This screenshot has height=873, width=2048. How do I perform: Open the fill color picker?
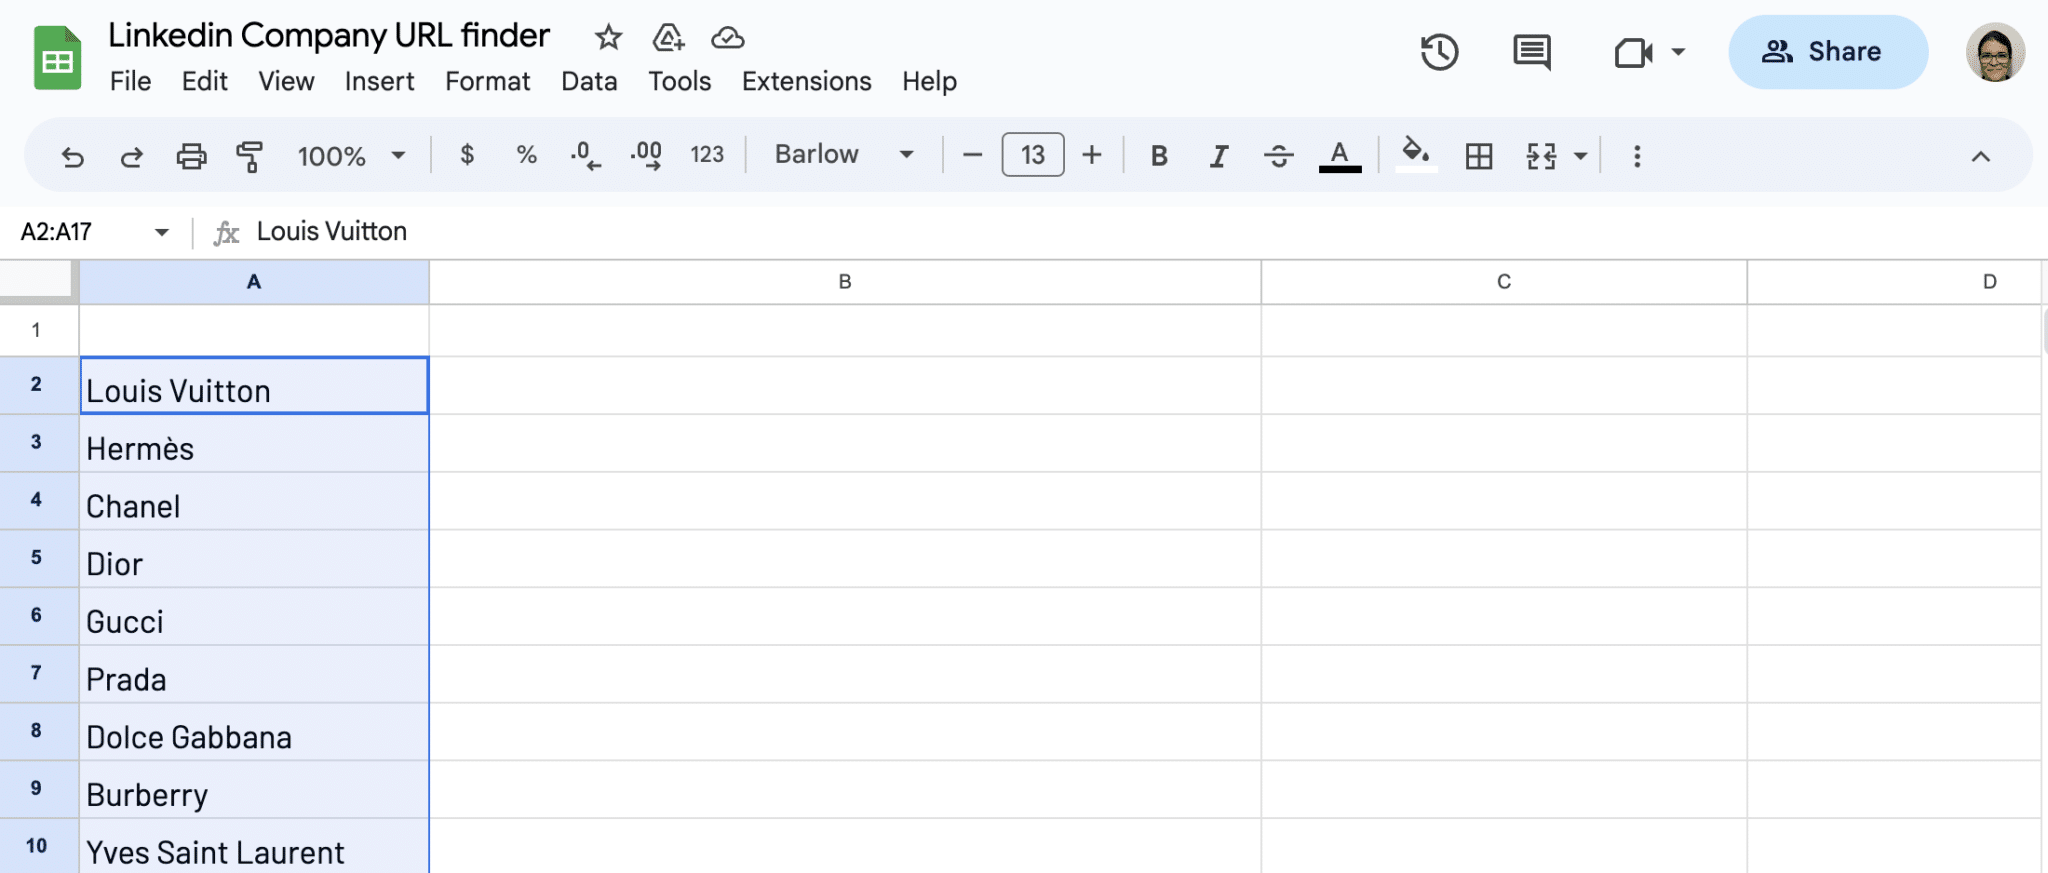1415,155
